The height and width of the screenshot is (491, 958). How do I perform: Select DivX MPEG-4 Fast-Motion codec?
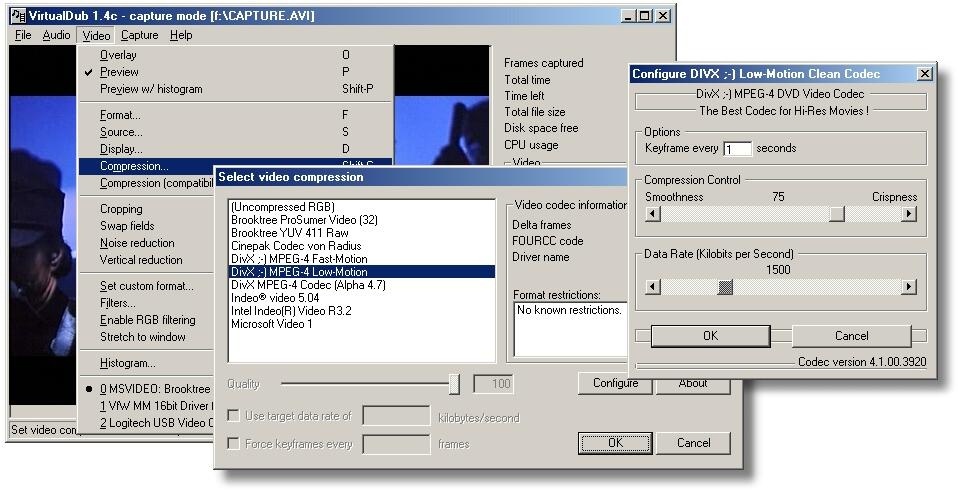(x=299, y=259)
